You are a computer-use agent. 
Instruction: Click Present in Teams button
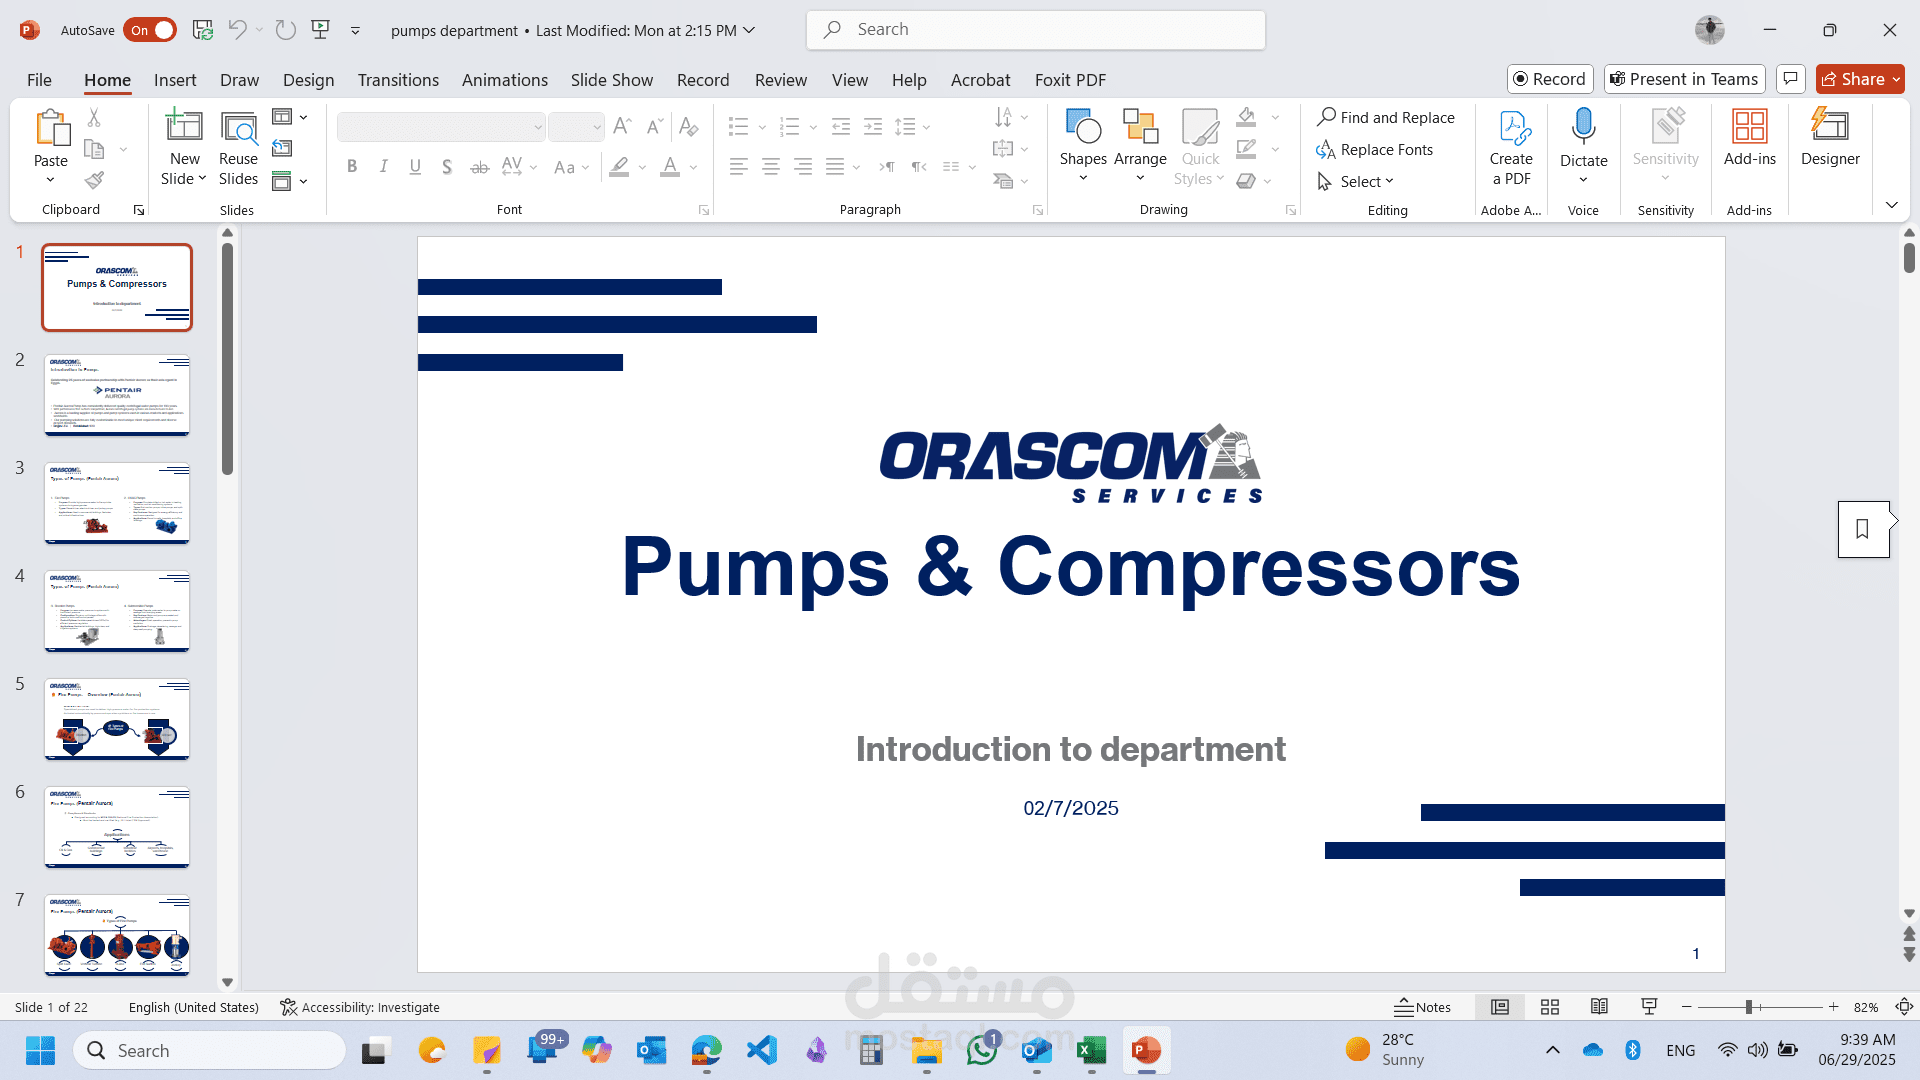point(1685,79)
